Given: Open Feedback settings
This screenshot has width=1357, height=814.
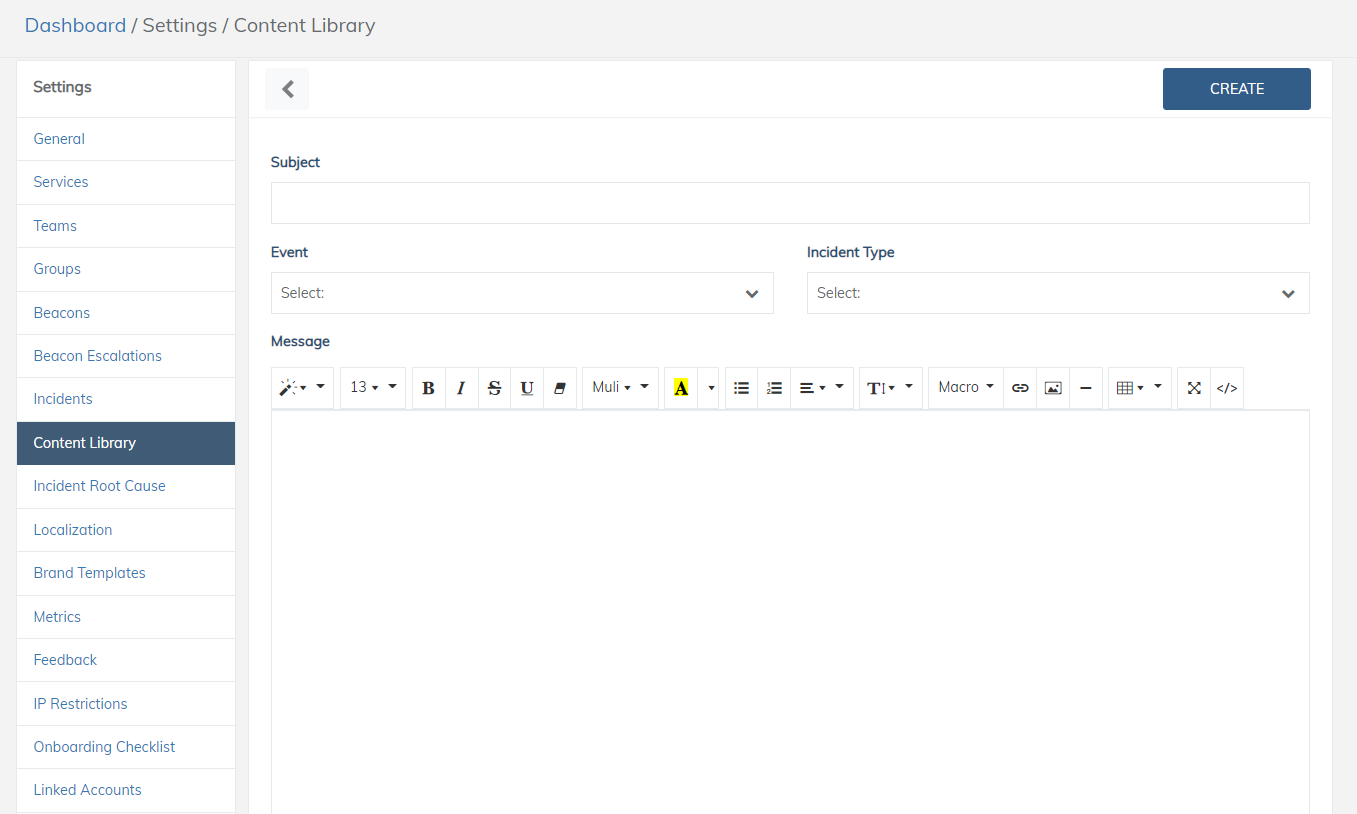Looking at the screenshot, I should tap(126, 660).
